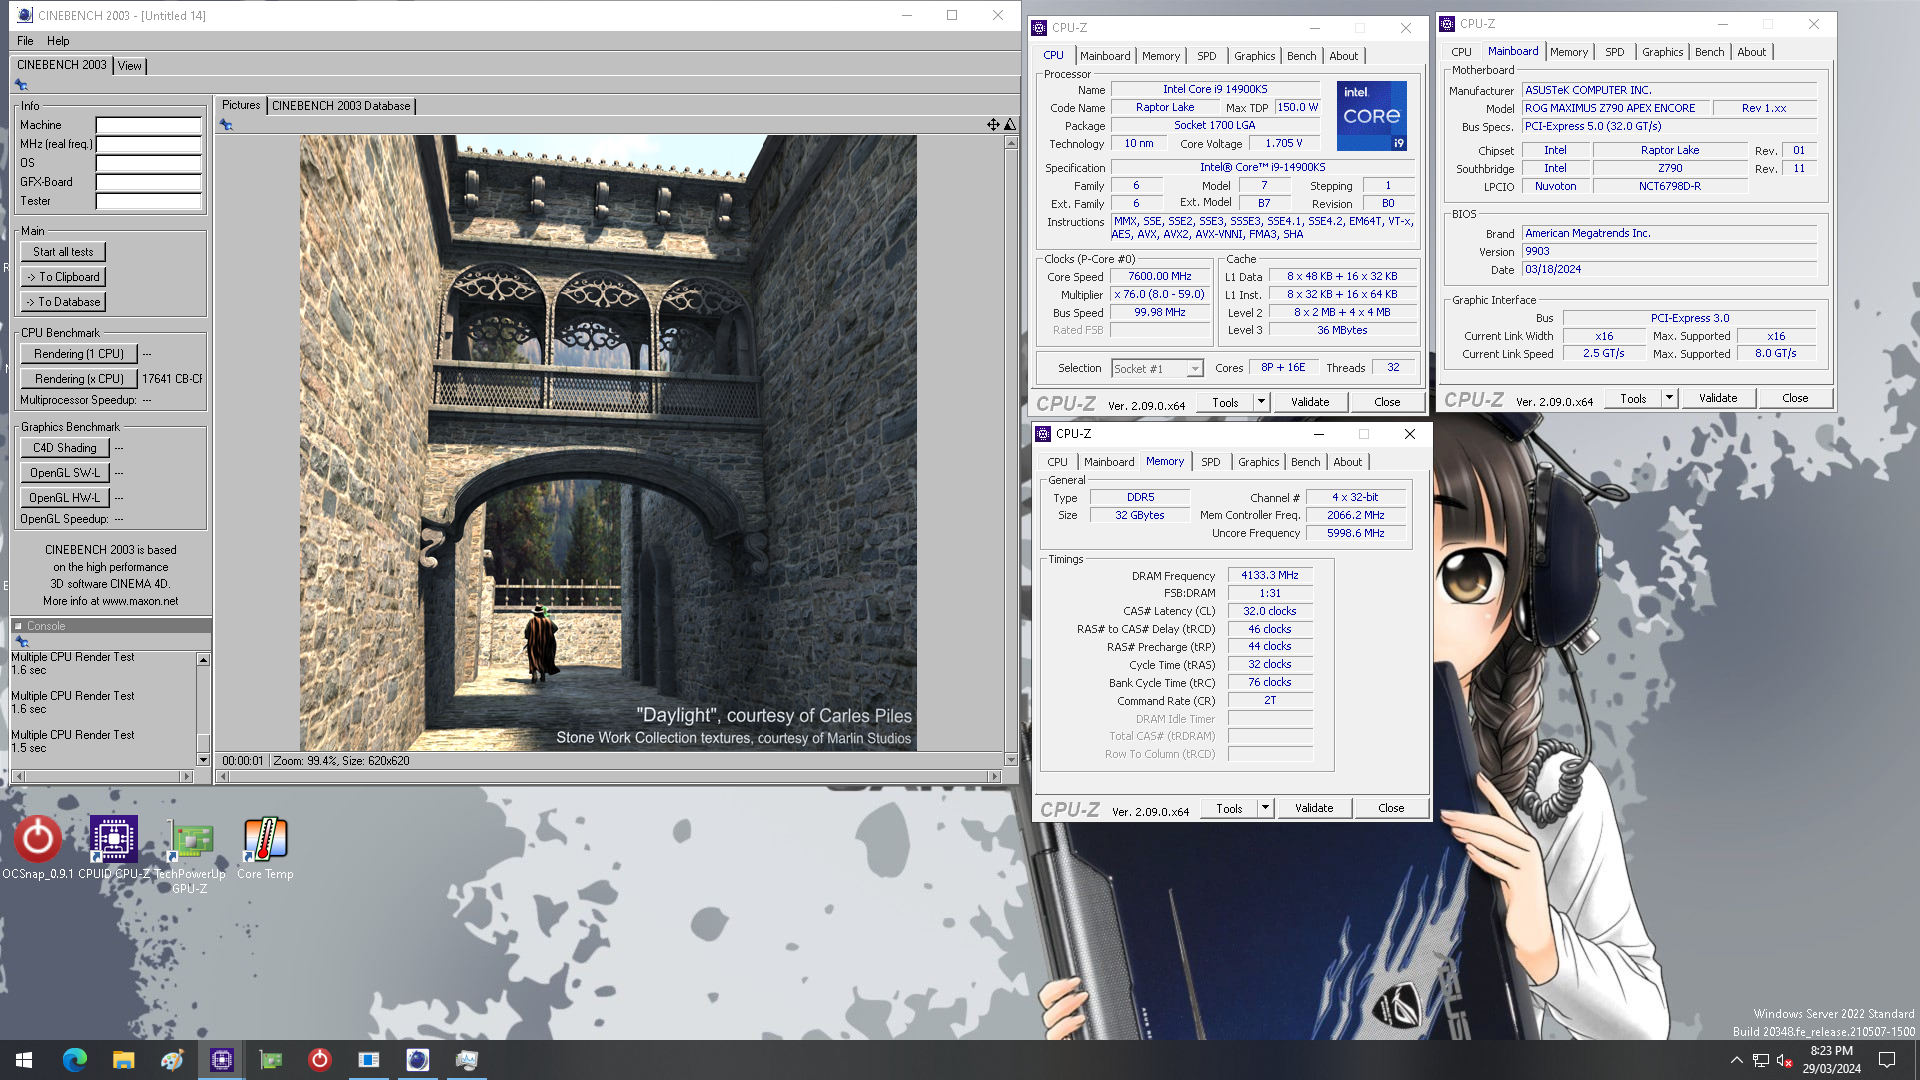The height and width of the screenshot is (1080, 1920).
Task: Click the Intel Core i9 logo in CPU-Z
Action: (1371, 116)
